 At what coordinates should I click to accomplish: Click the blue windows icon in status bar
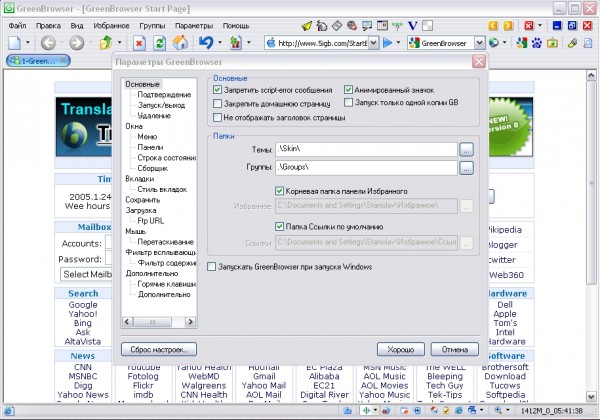[x=472, y=410]
